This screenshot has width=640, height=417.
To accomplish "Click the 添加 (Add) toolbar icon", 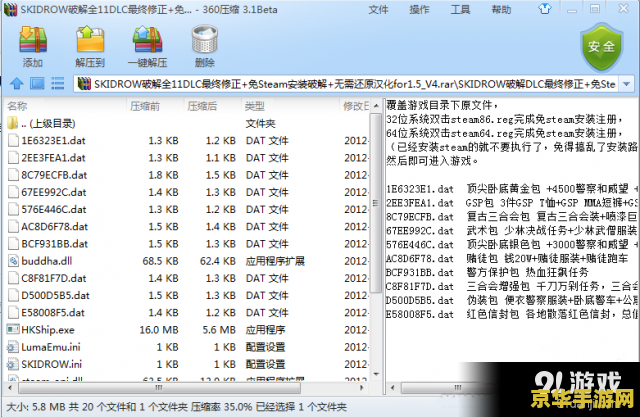I will point(33,40).
